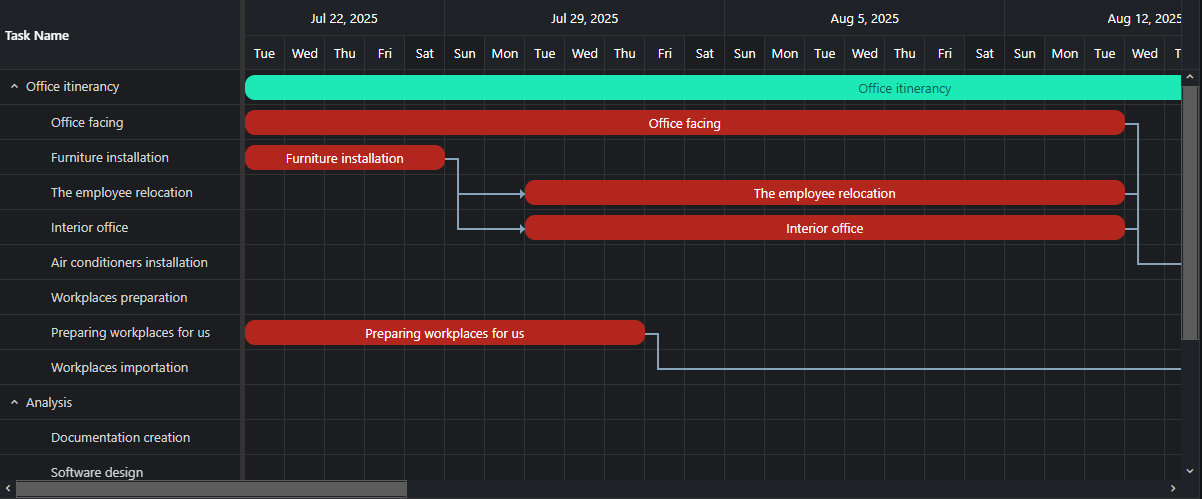Image resolution: width=1202 pixels, height=499 pixels.
Task: Select the Office facing row in task list
Action: pyautogui.click(x=120, y=122)
